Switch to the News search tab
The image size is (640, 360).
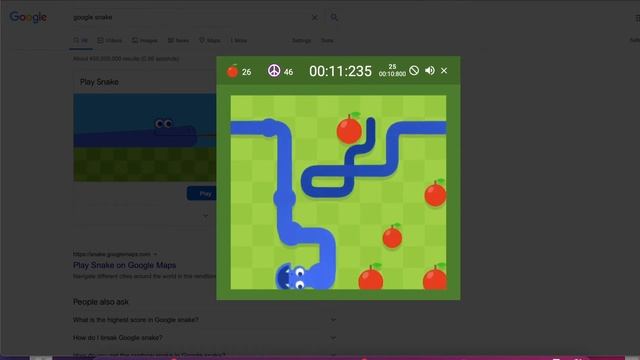[178, 40]
